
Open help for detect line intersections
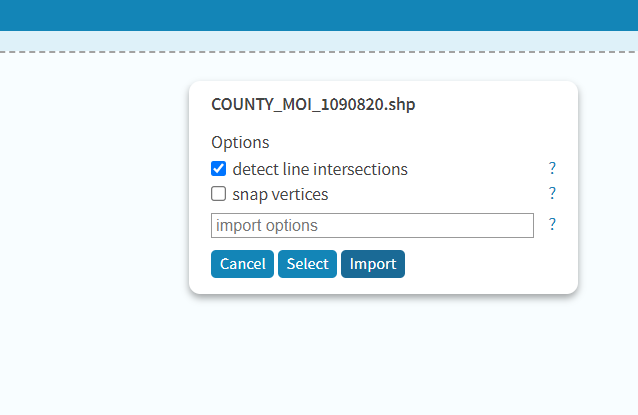(x=552, y=168)
